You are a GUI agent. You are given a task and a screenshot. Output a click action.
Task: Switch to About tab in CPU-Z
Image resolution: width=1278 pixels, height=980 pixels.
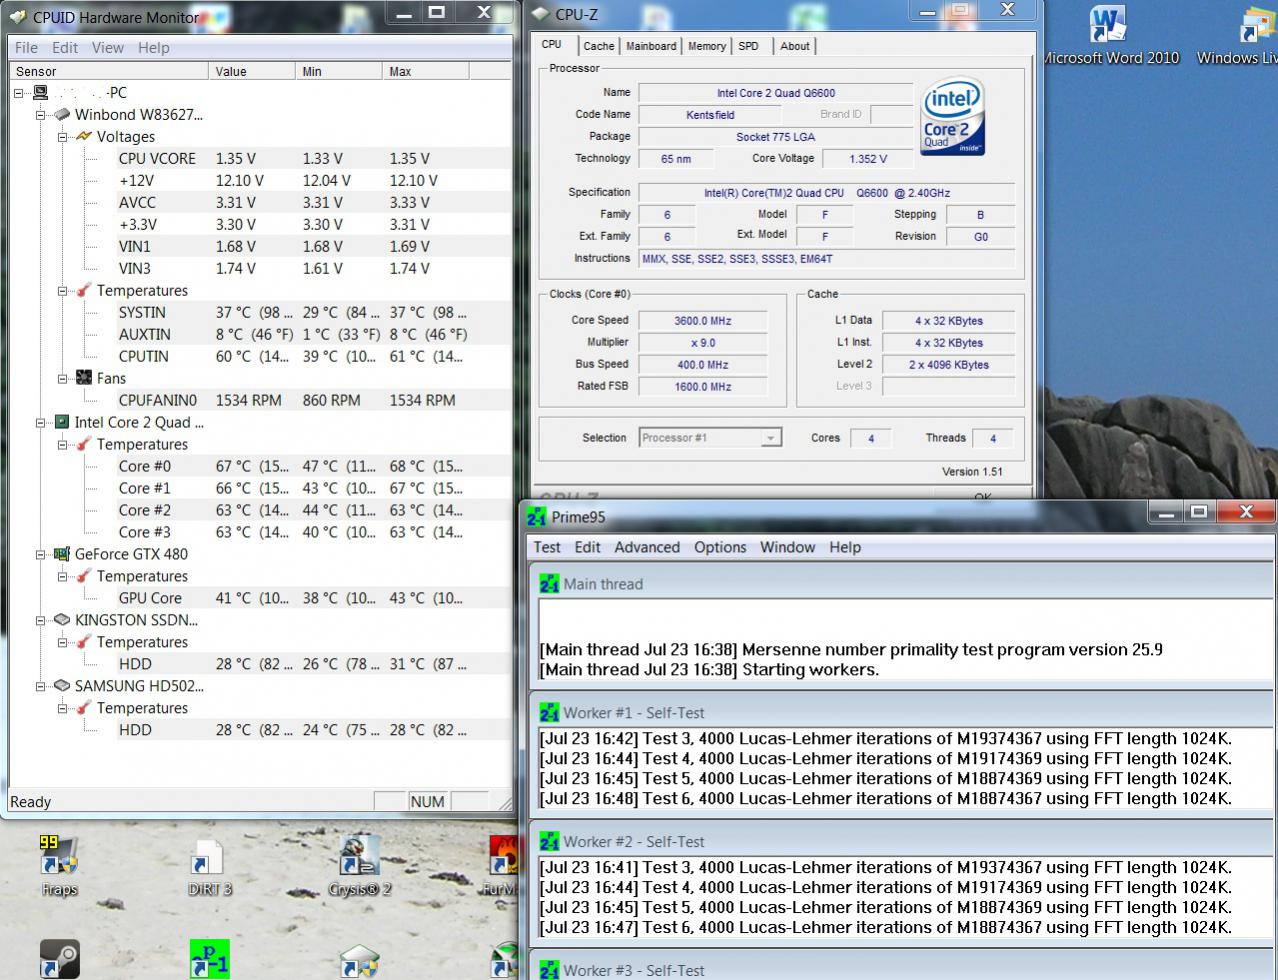(x=795, y=46)
